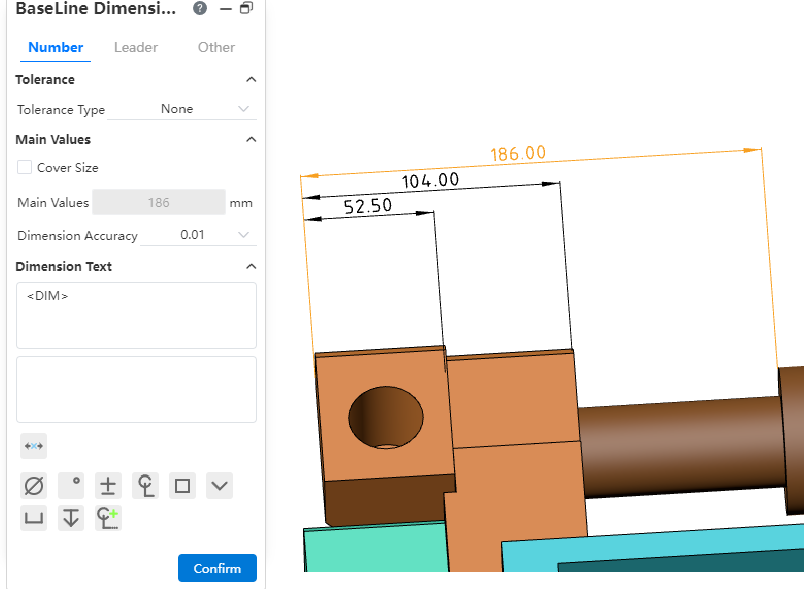Open the help question mark icon
This screenshot has width=804, height=593.
[200, 8]
